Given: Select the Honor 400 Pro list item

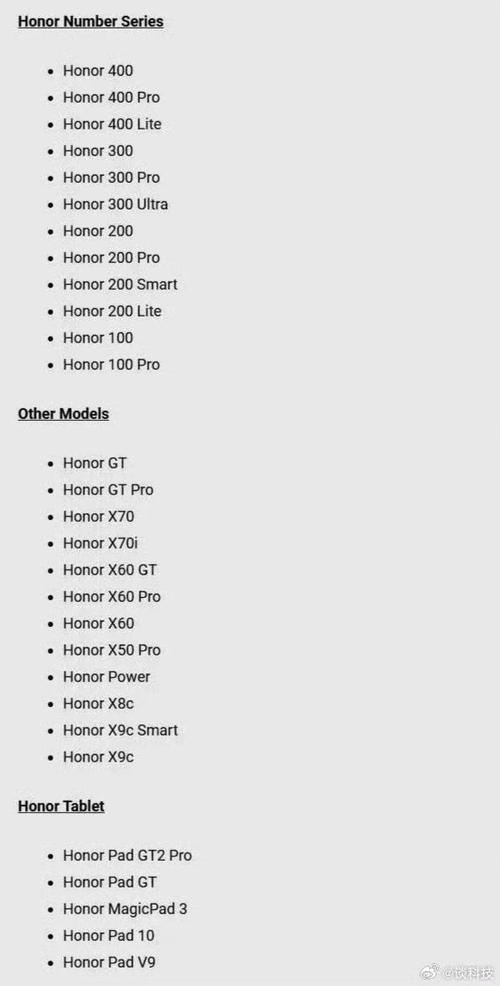Looking at the screenshot, I should (111, 97).
